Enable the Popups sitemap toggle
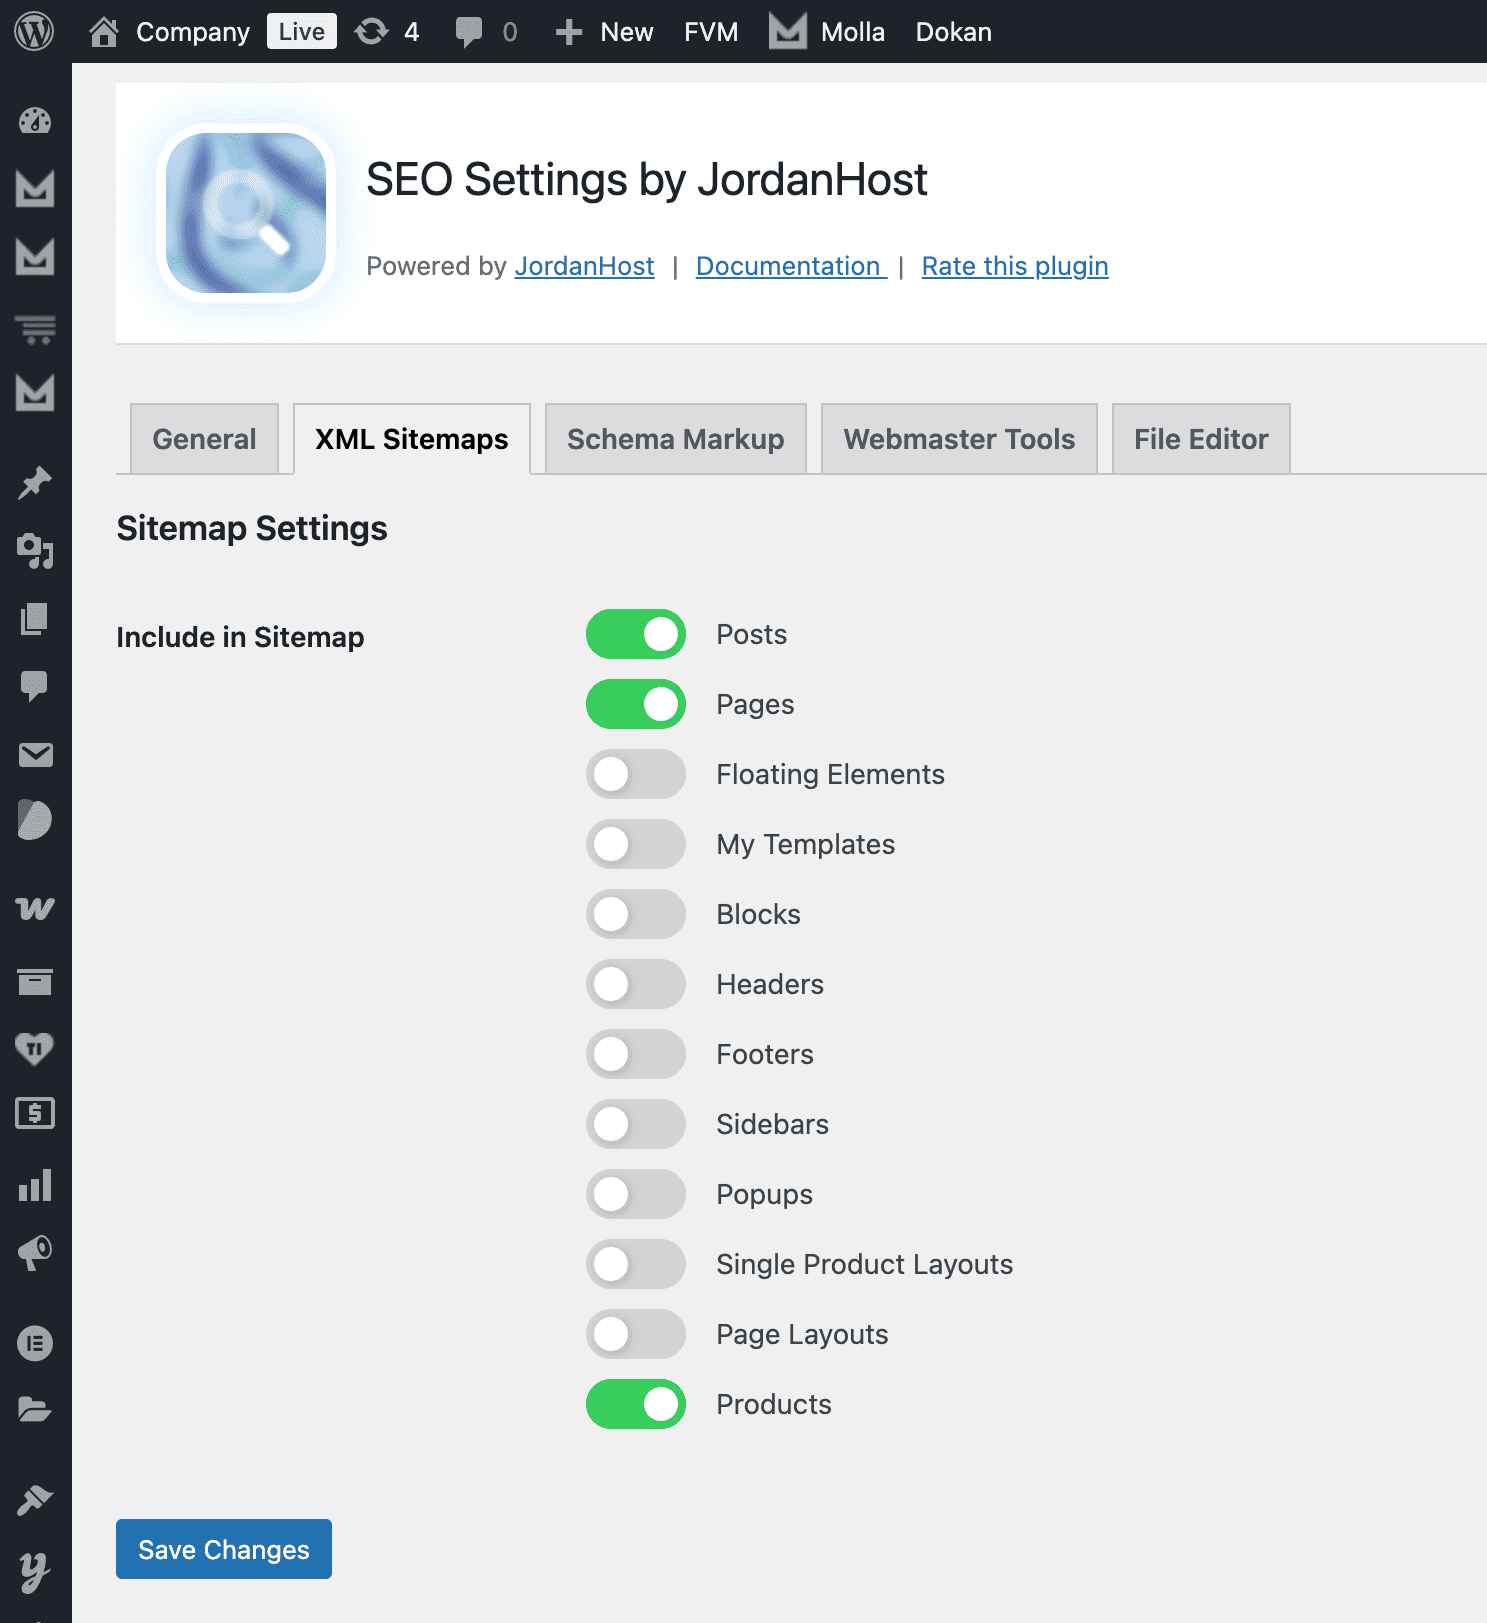This screenshot has height=1623, width=1487. (x=636, y=1194)
